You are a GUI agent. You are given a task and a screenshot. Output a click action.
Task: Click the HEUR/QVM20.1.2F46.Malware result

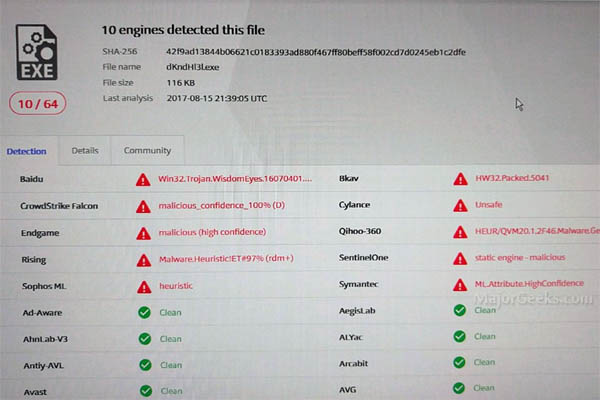537,231
